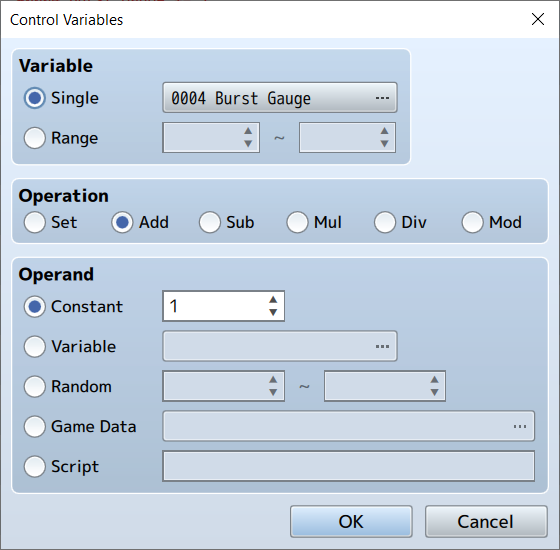The width and height of the screenshot is (560, 550).
Task: Click the Script text field
Action: (x=349, y=466)
